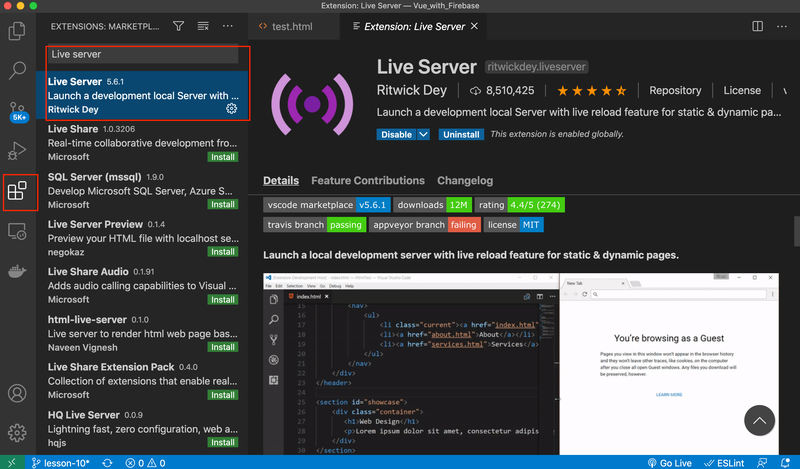Open the Accounts icon in activity bar

(17, 393)
